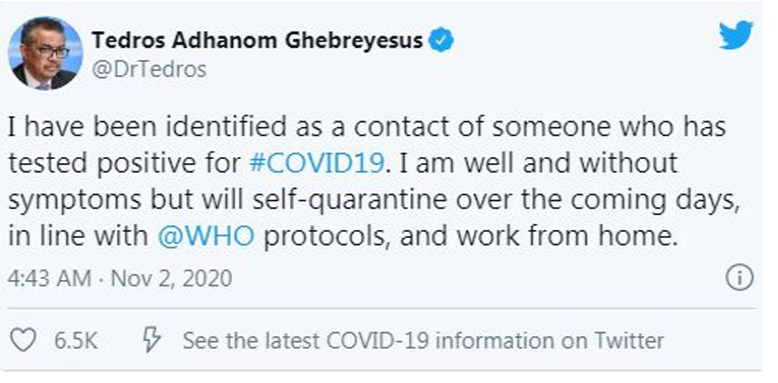Open the @WHO mention
778x383 pixels.
pos(206,237)
